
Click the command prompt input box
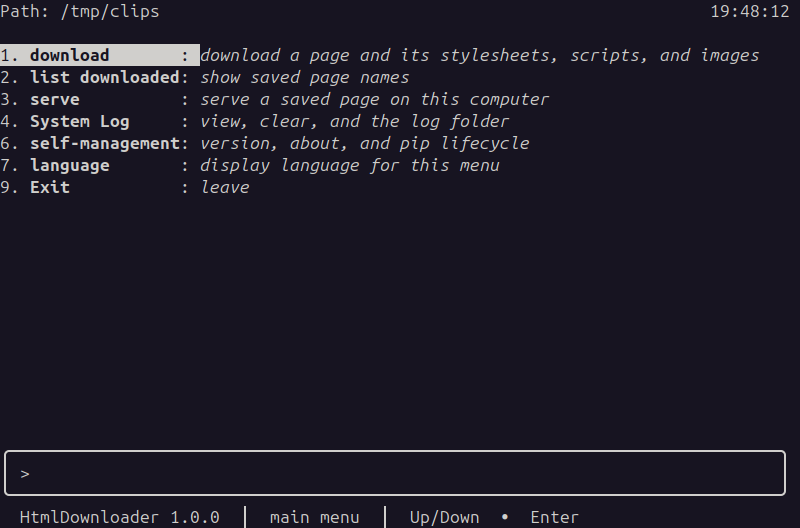click(x=395, y=473)
